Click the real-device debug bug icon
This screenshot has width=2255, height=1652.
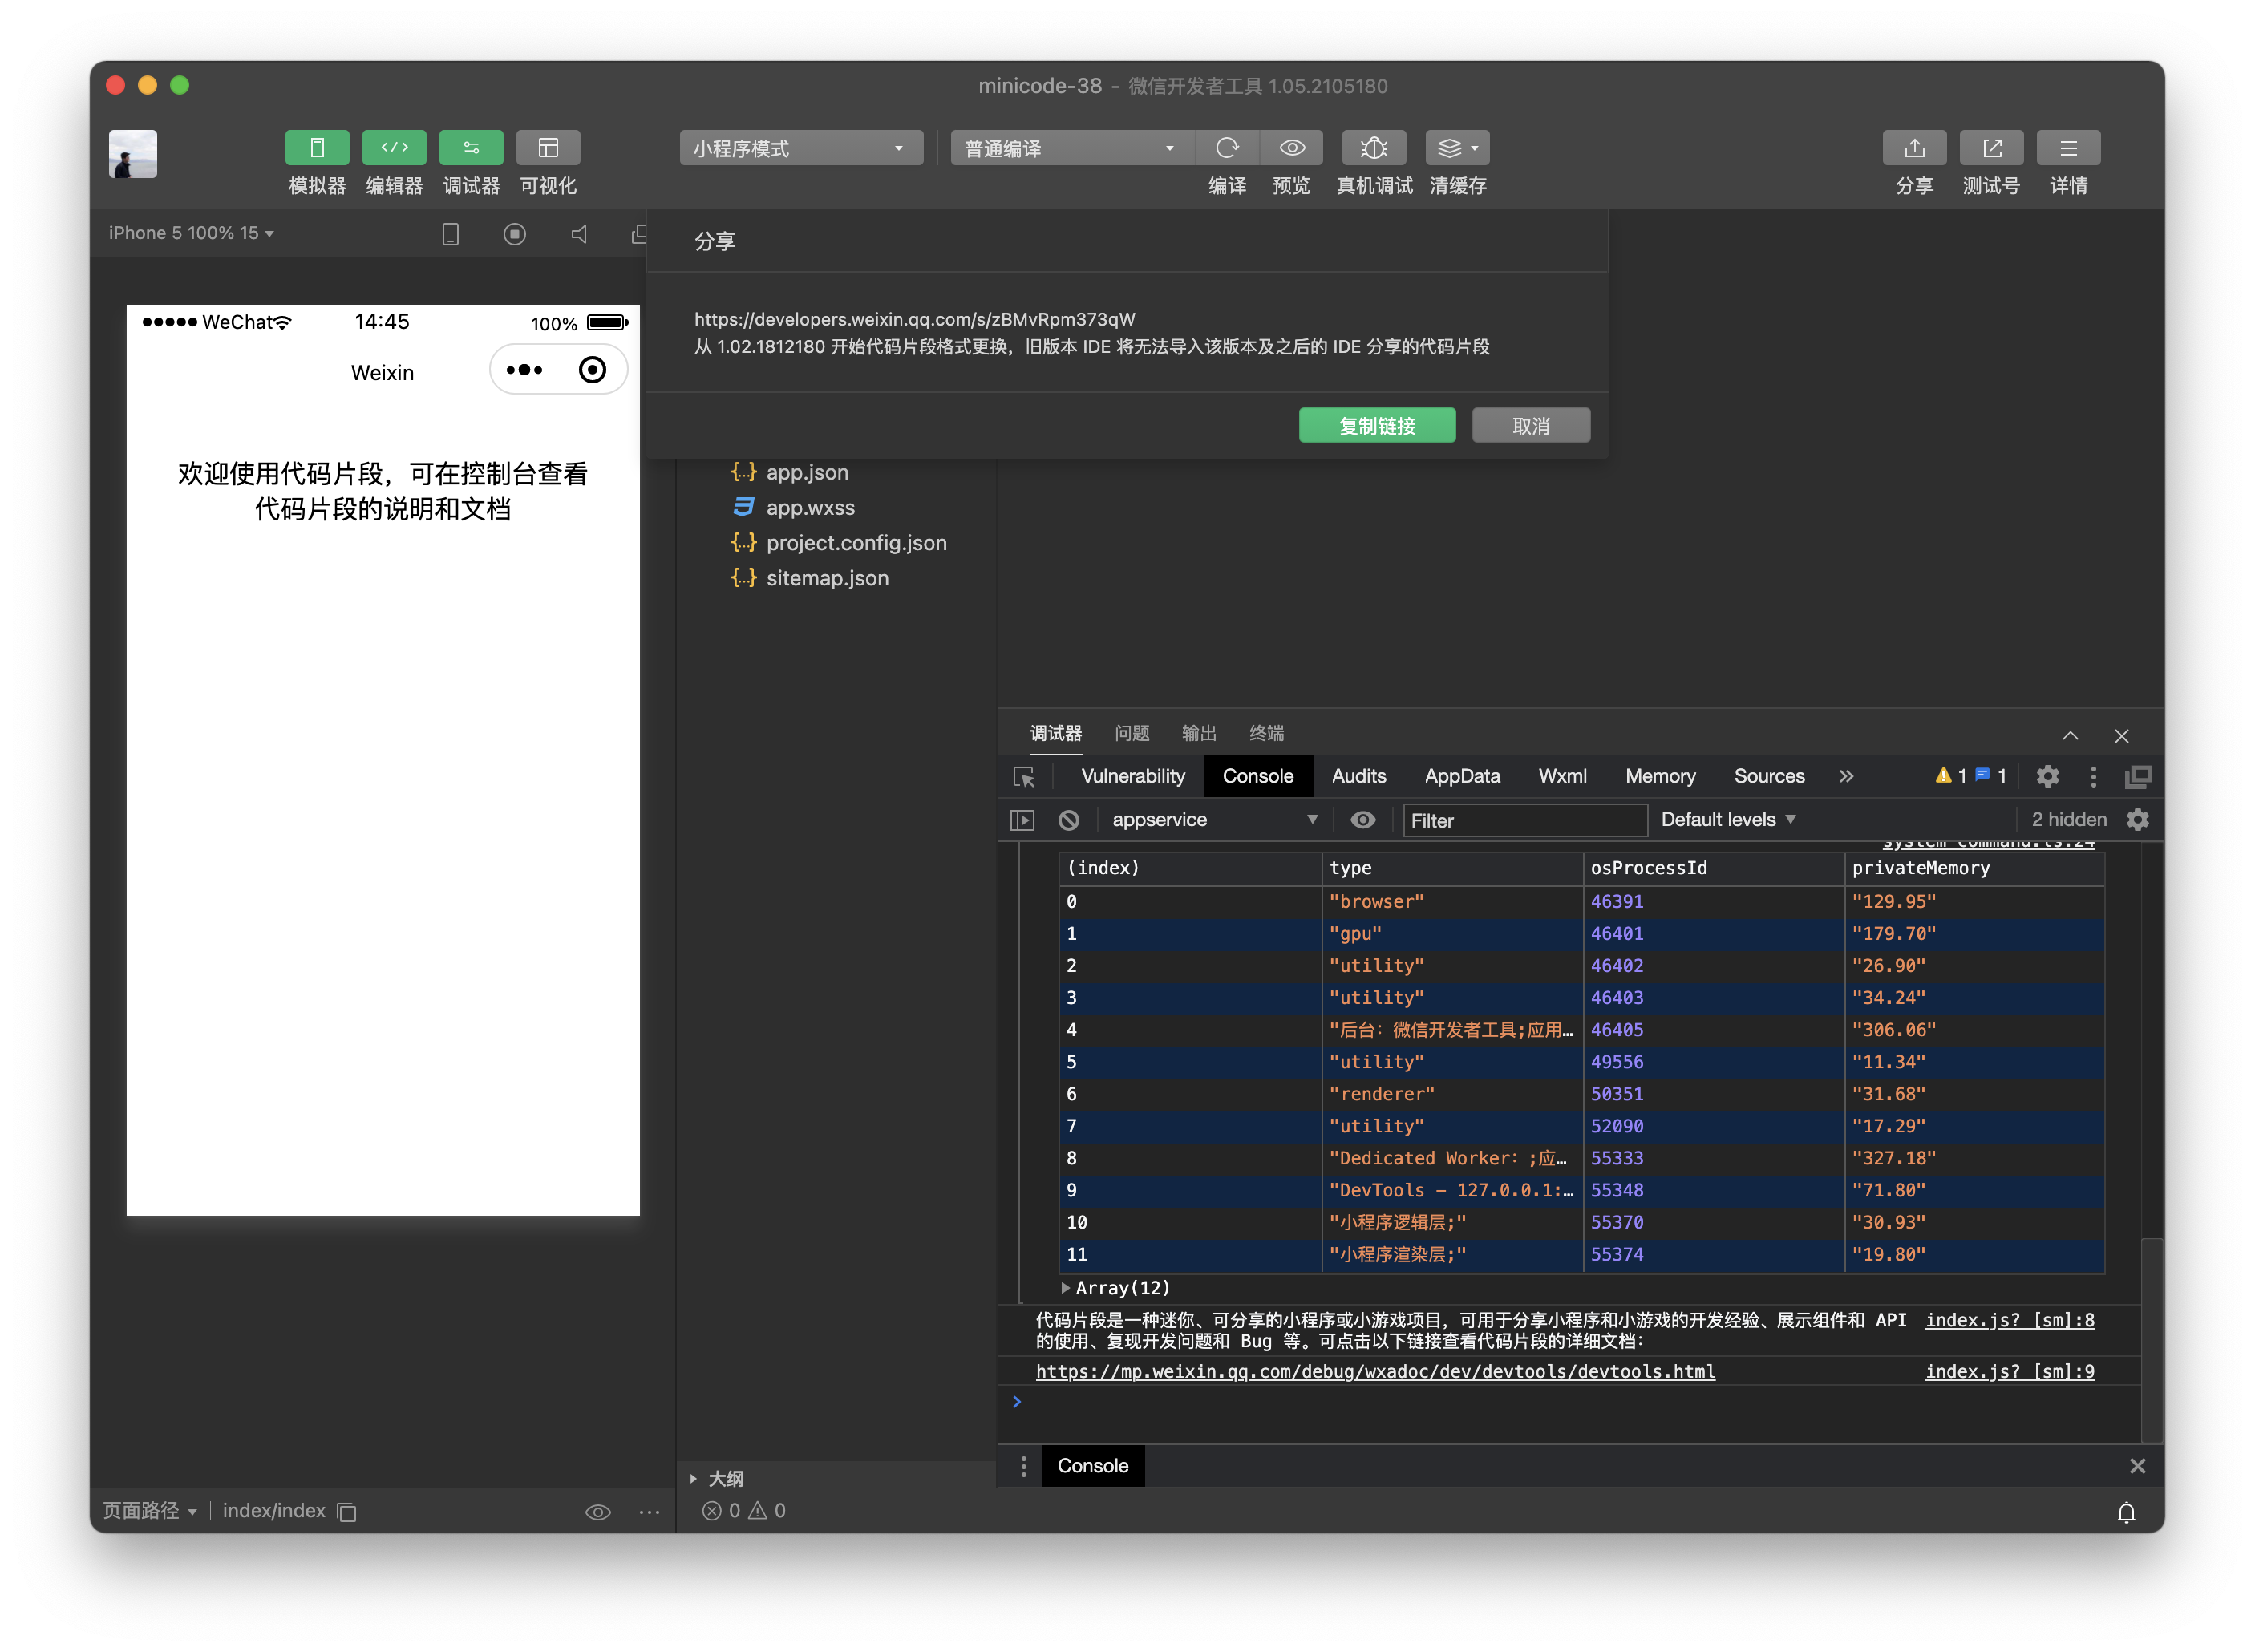point(1374,148)
